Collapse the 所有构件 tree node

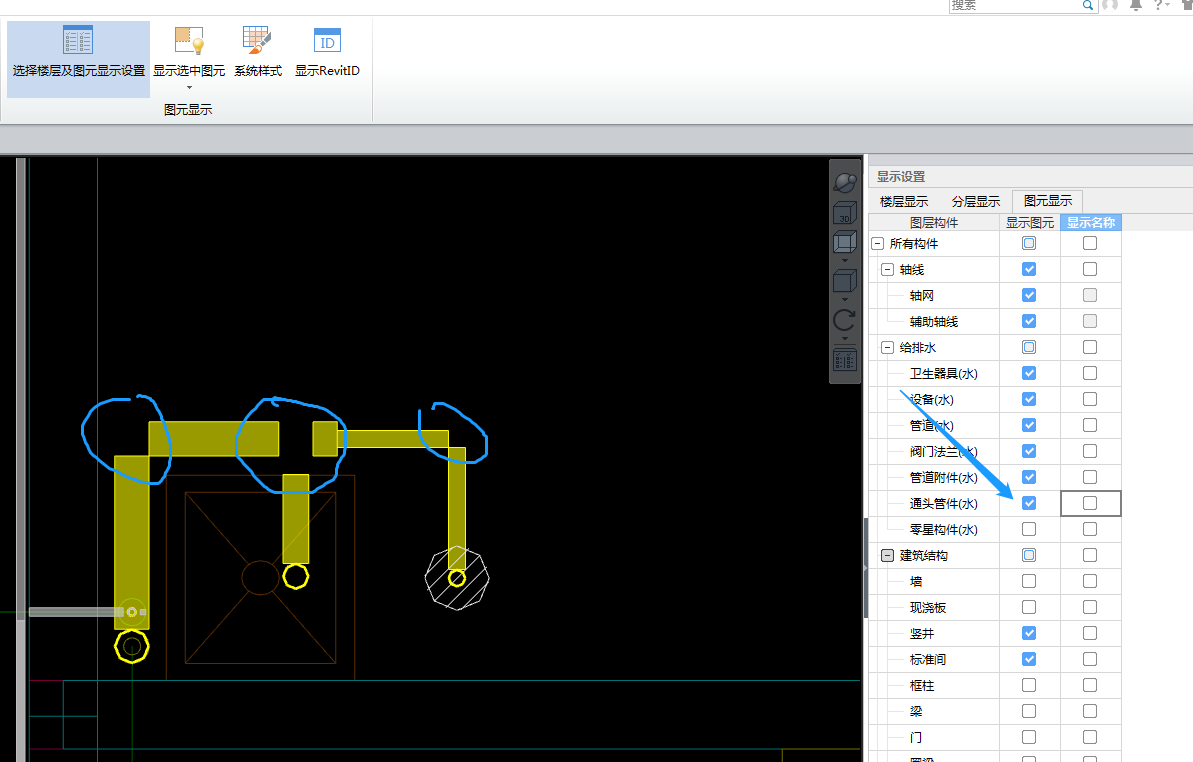point(877,243)
